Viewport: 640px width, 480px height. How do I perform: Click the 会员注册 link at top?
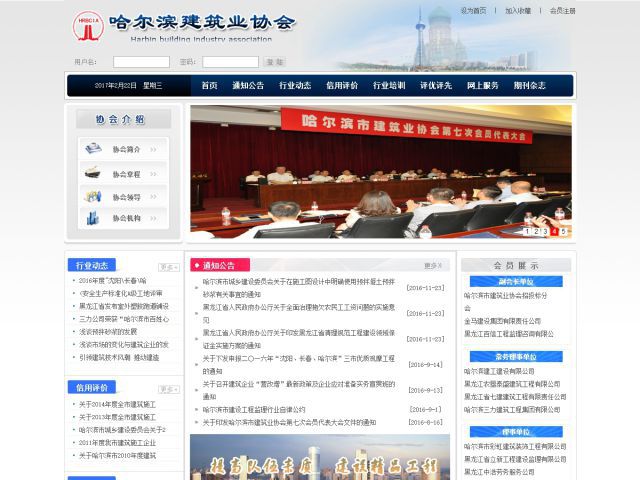coord(563,10)
